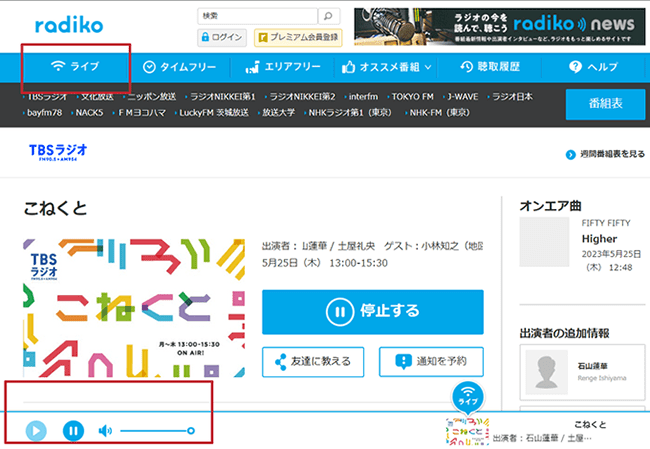
Task: Click 友達に教える share button
Action: pos(313,362)
